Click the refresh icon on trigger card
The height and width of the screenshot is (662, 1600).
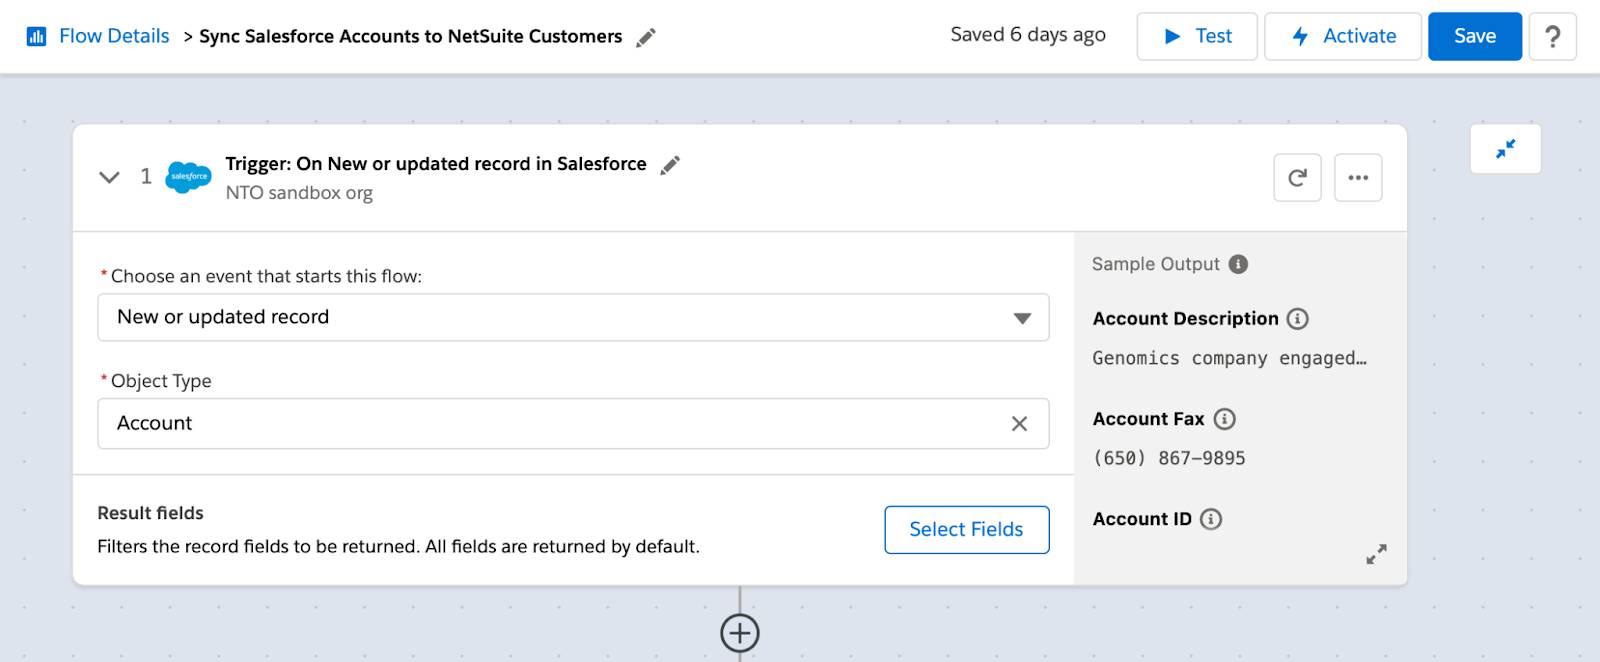1297,178
